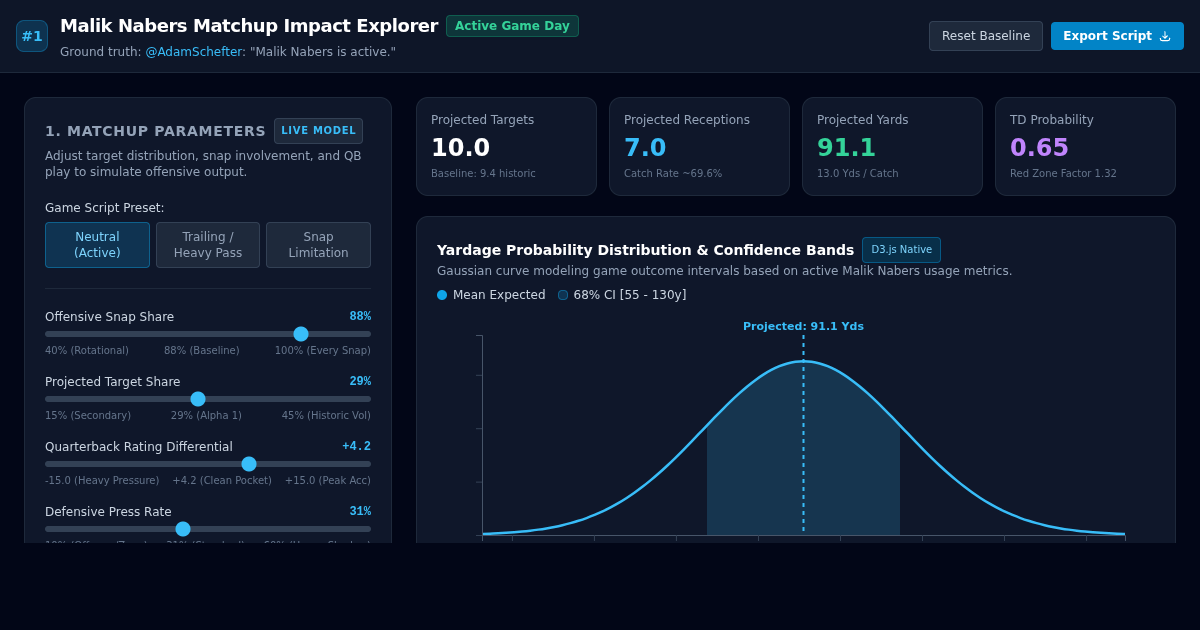Click the '29% (Alpha 1)' slider label
The height and width of the screenshot is (630, 1200).
pos(206,416)
